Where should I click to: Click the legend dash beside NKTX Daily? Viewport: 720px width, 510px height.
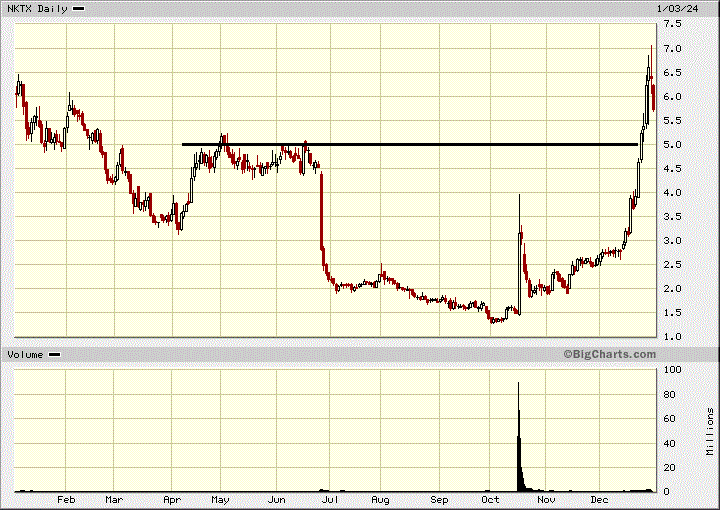click(79, 9)
